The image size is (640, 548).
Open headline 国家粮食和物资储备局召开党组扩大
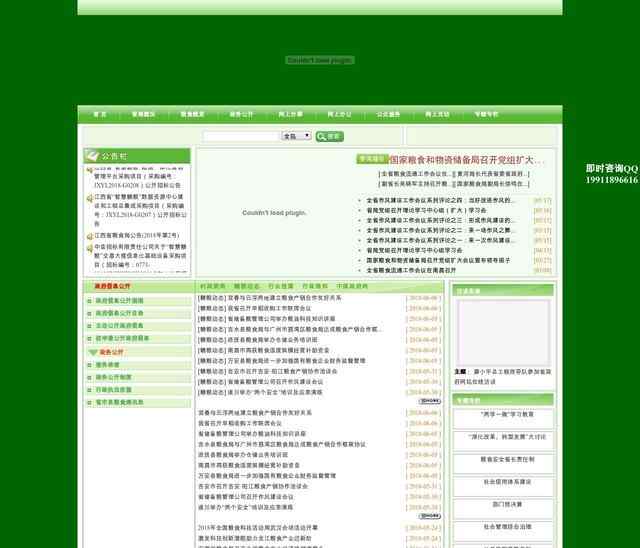point(466,160)
